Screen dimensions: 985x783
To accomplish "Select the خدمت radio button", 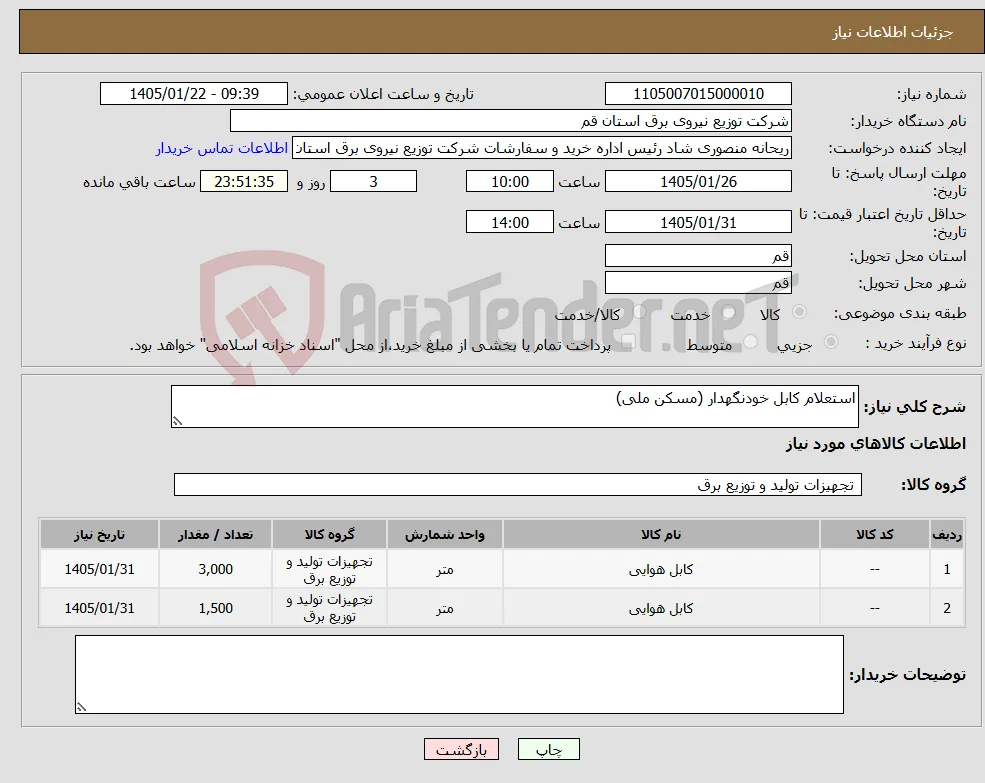I will pyautogui.click(x=729, y=312).
